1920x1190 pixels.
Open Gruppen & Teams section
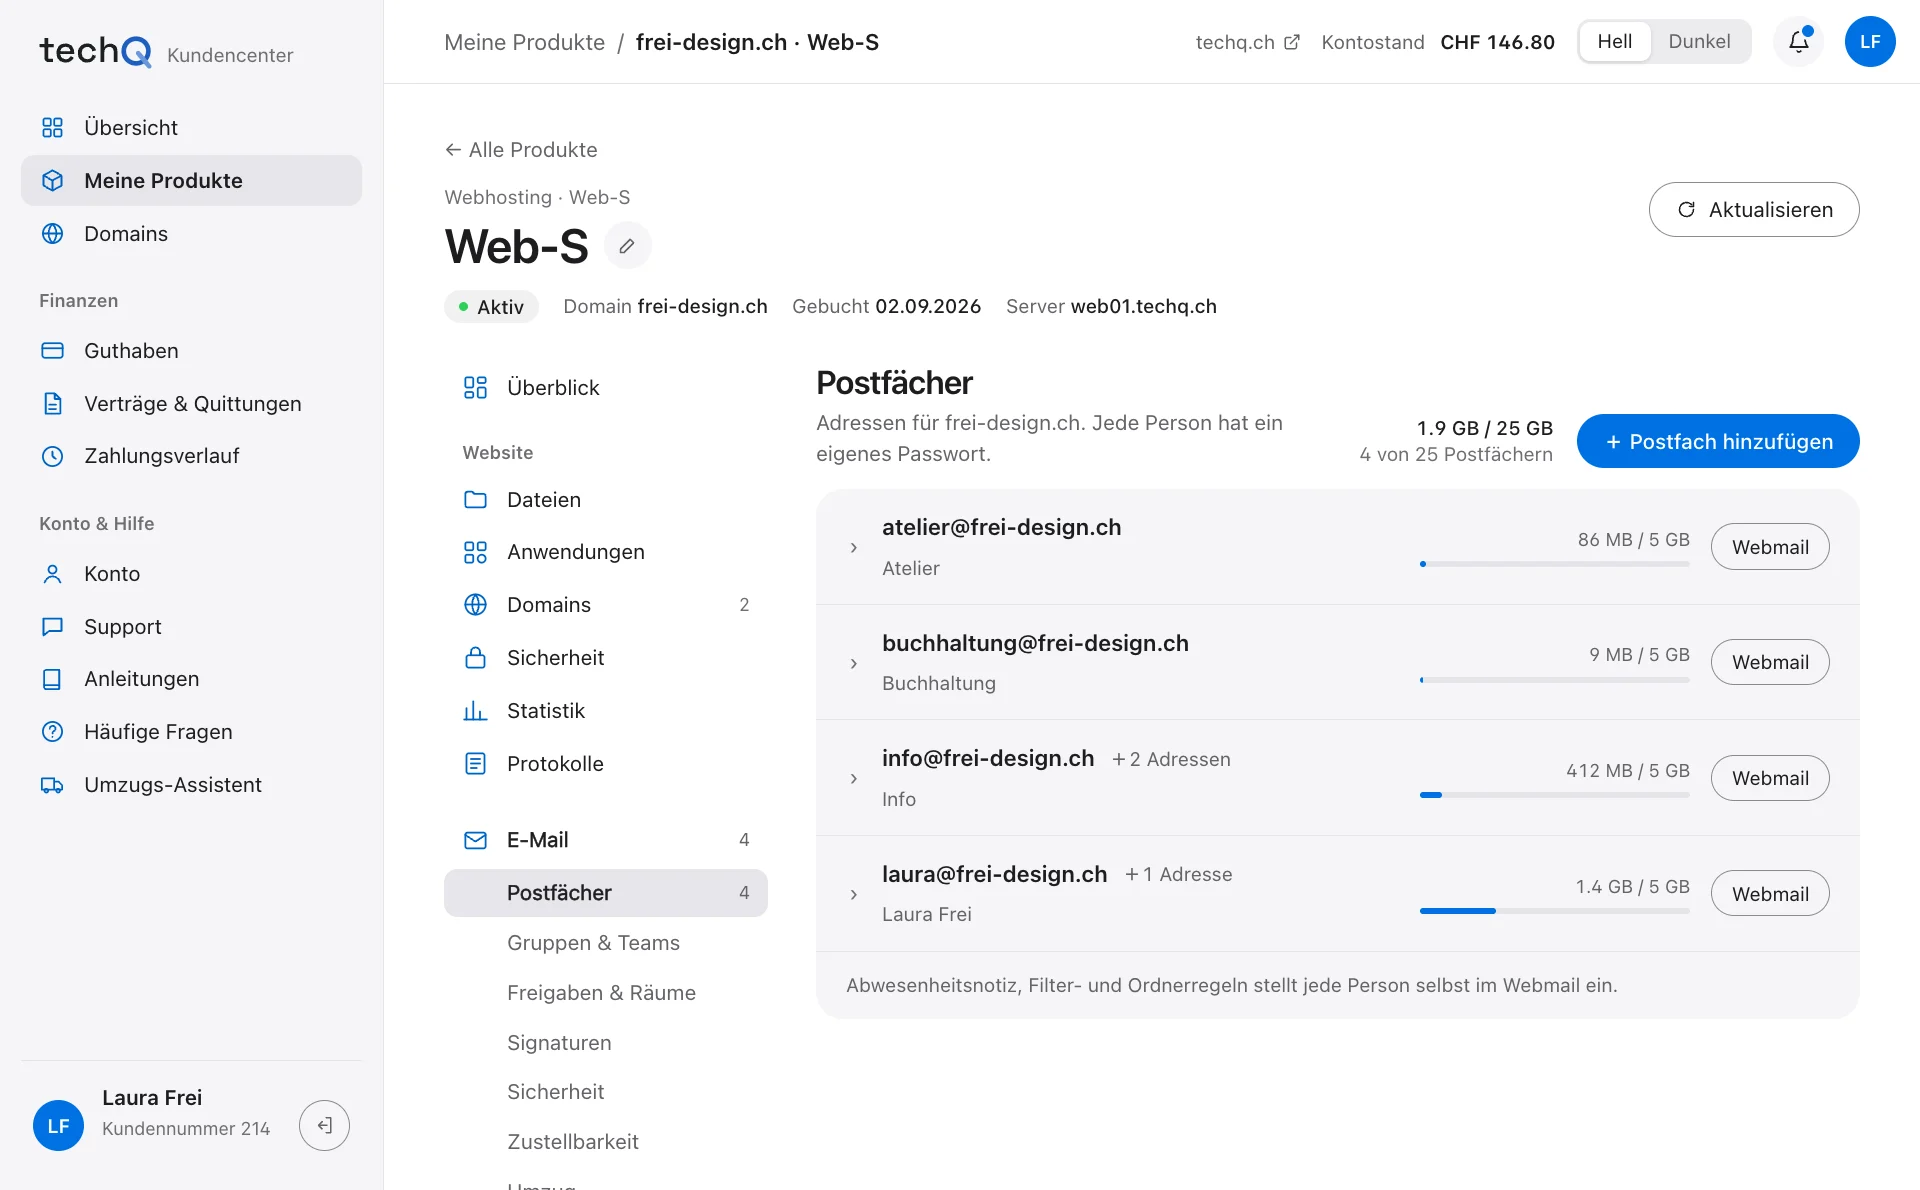606,943
